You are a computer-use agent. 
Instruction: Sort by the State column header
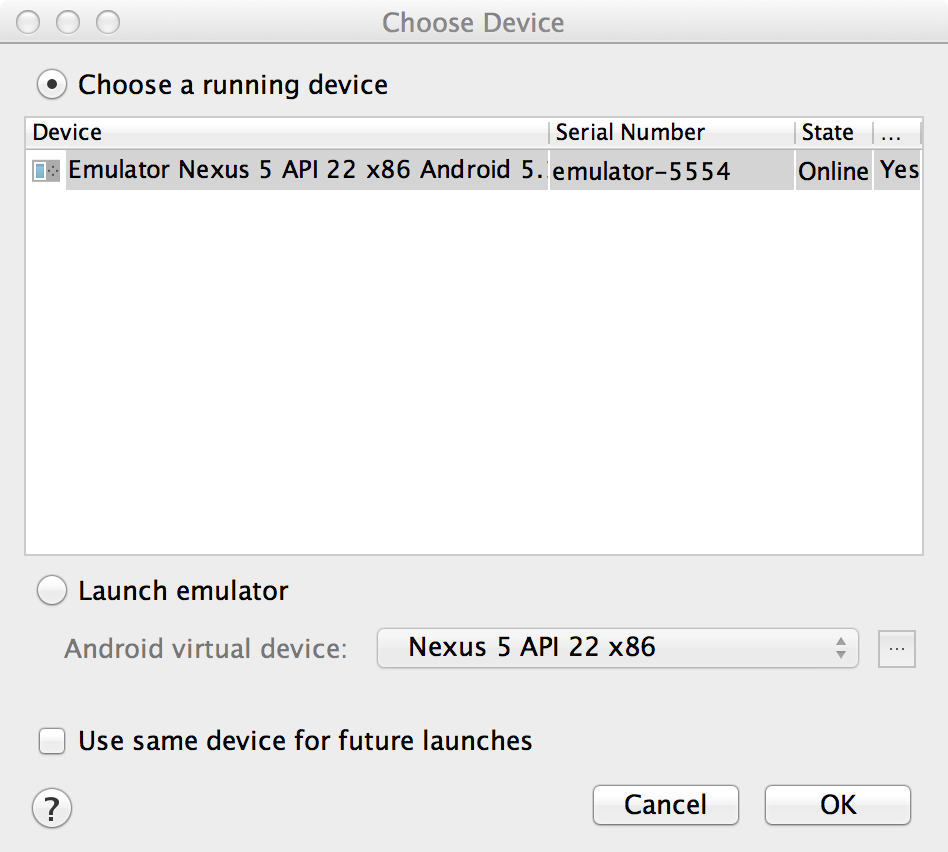click(x=833, y=133)
